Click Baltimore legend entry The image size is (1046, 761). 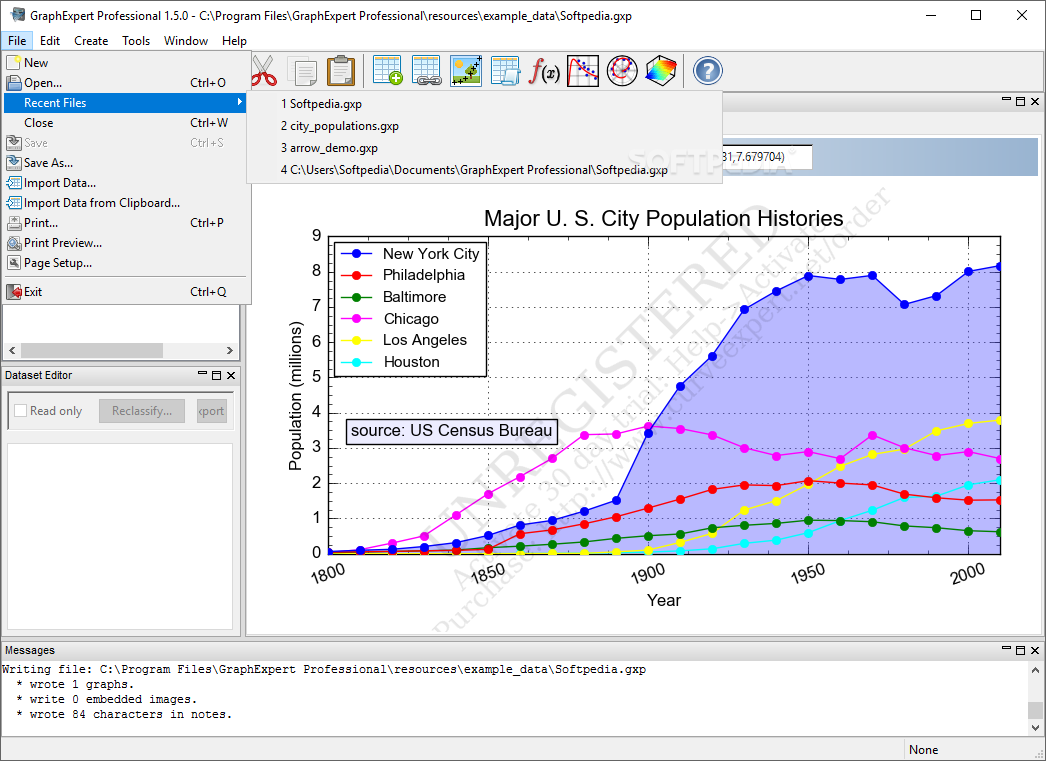pyautogui.click(x=394, y=297)
